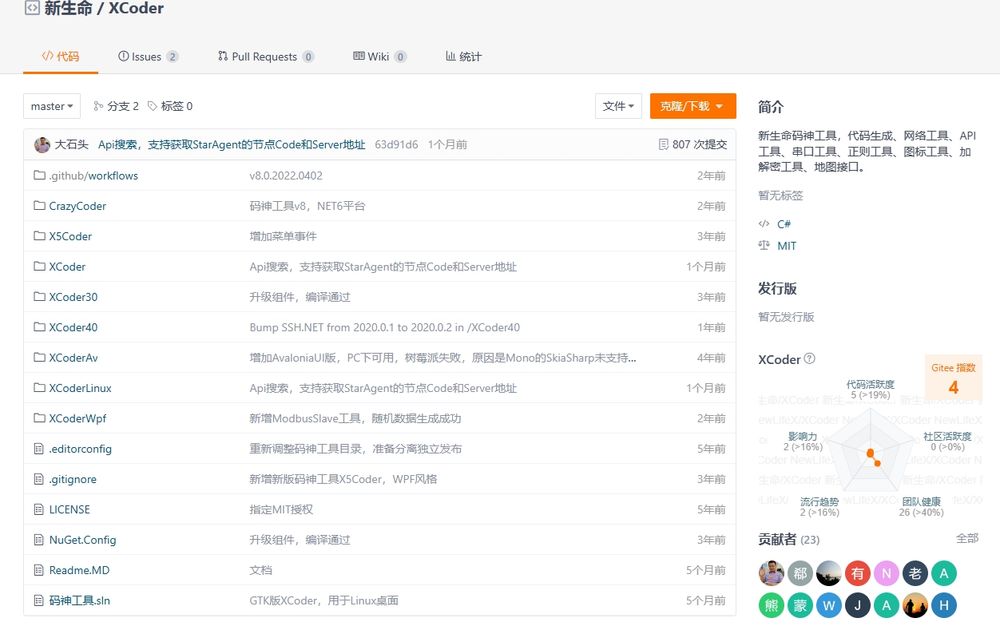Click the Gitee 指数 score badge
Screen dimensions: 1000x629
(x=953, y=378)
